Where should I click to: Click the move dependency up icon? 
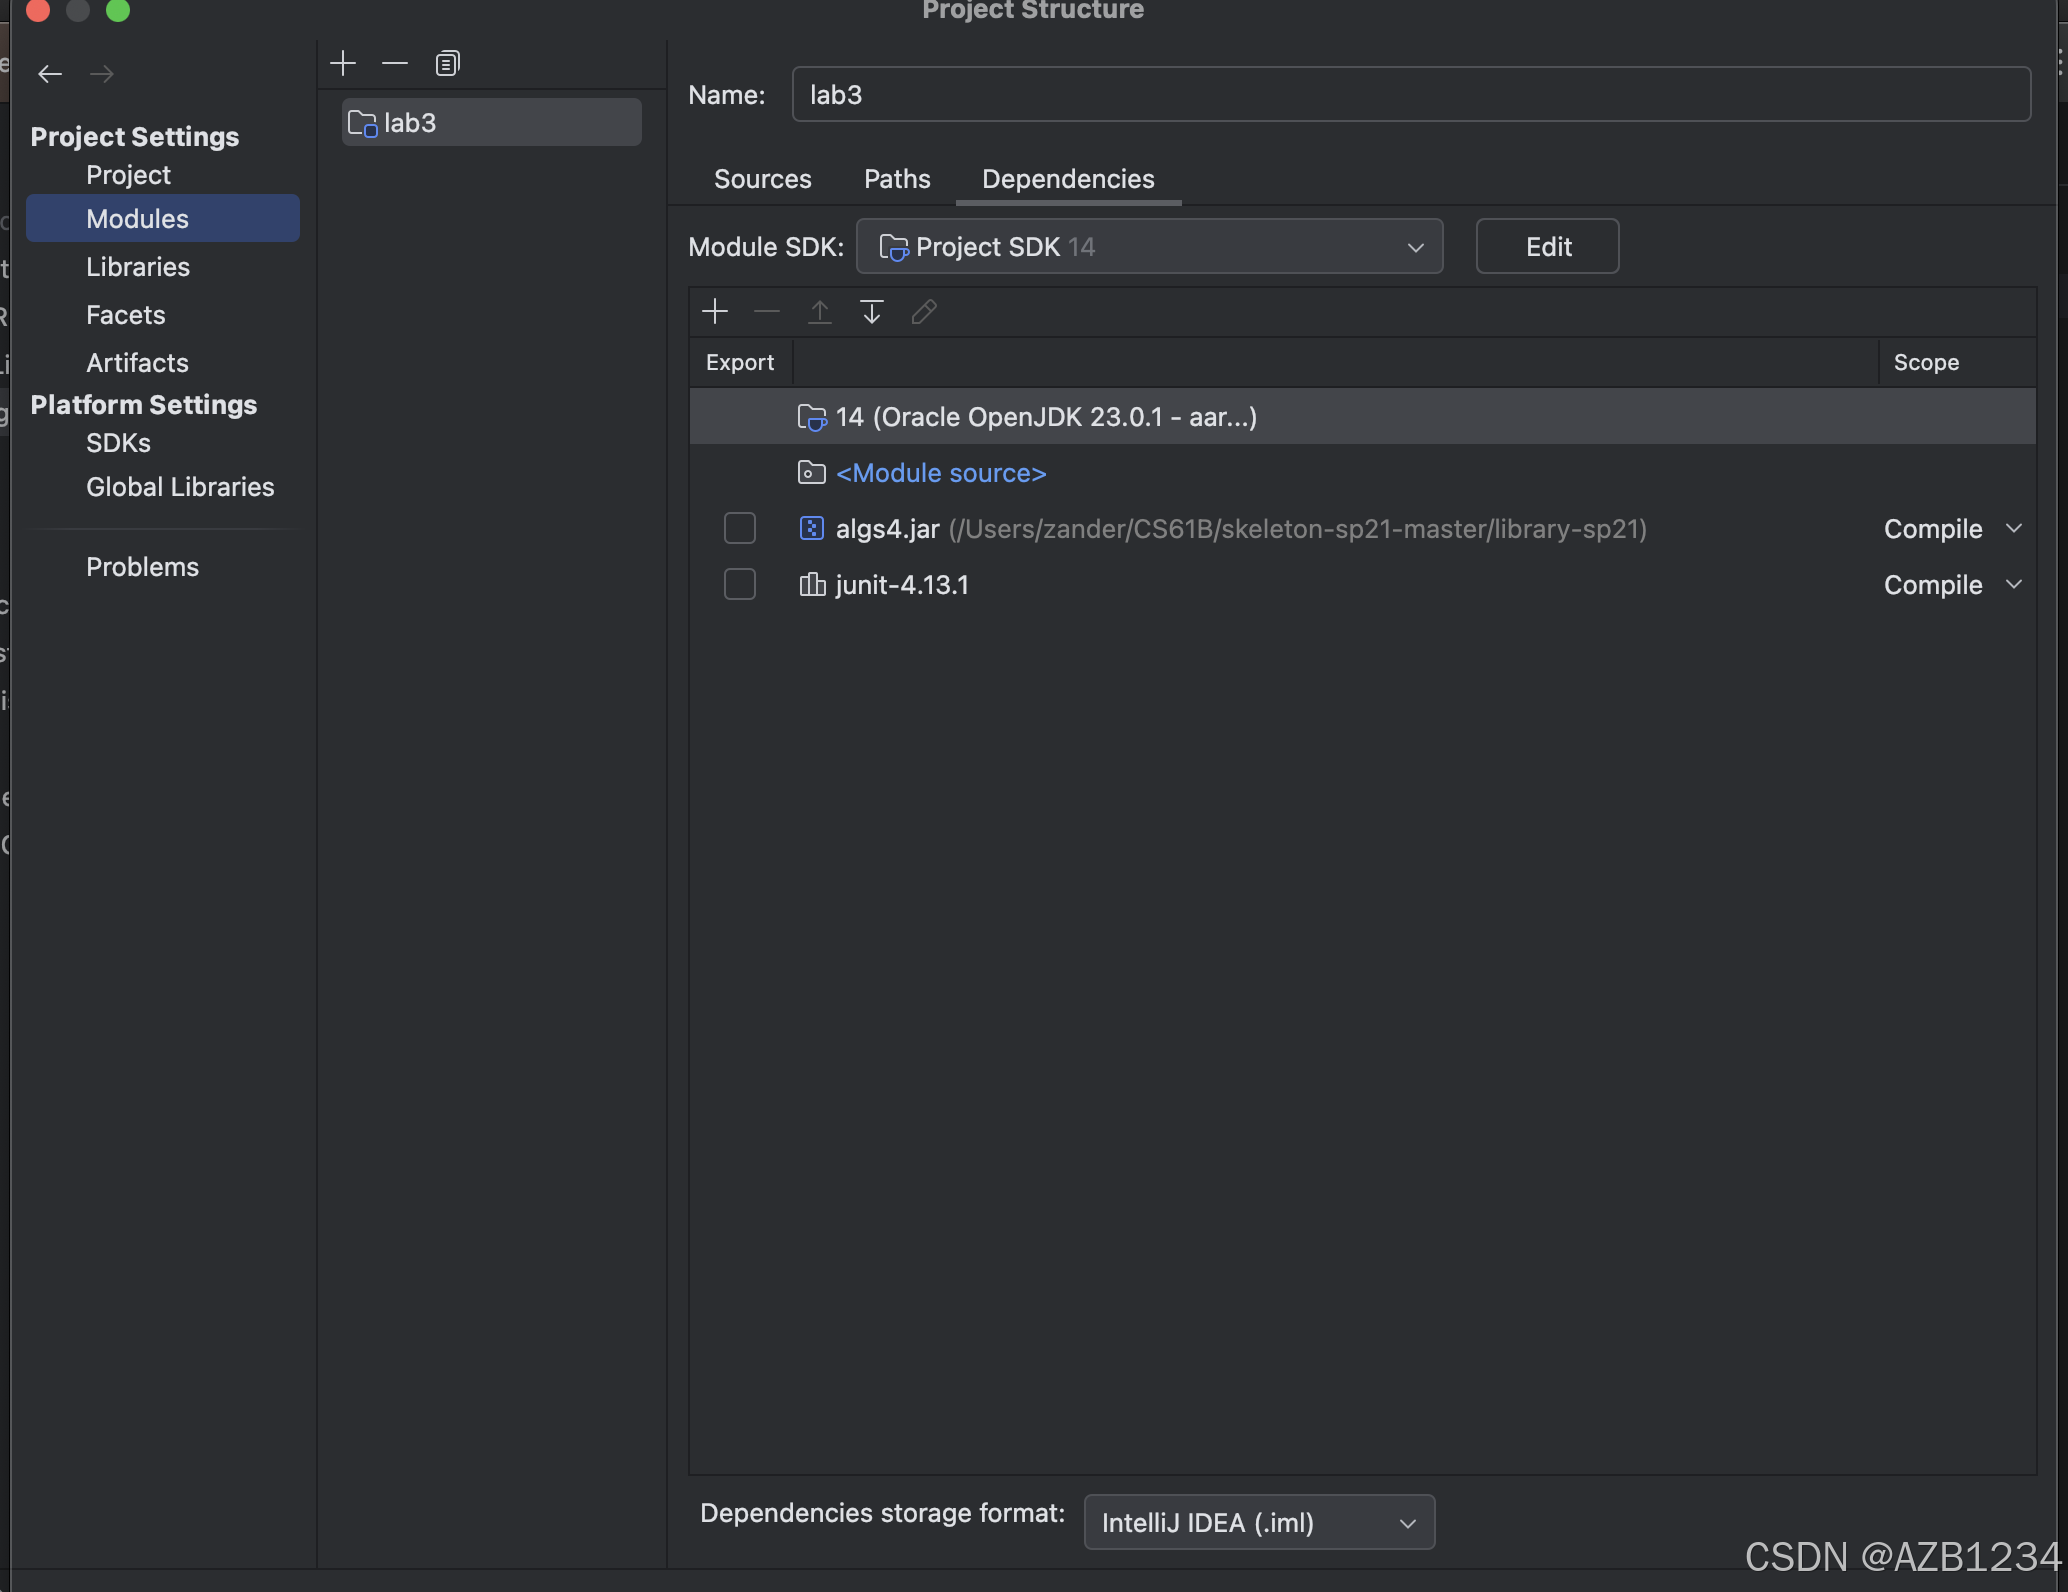819,312
